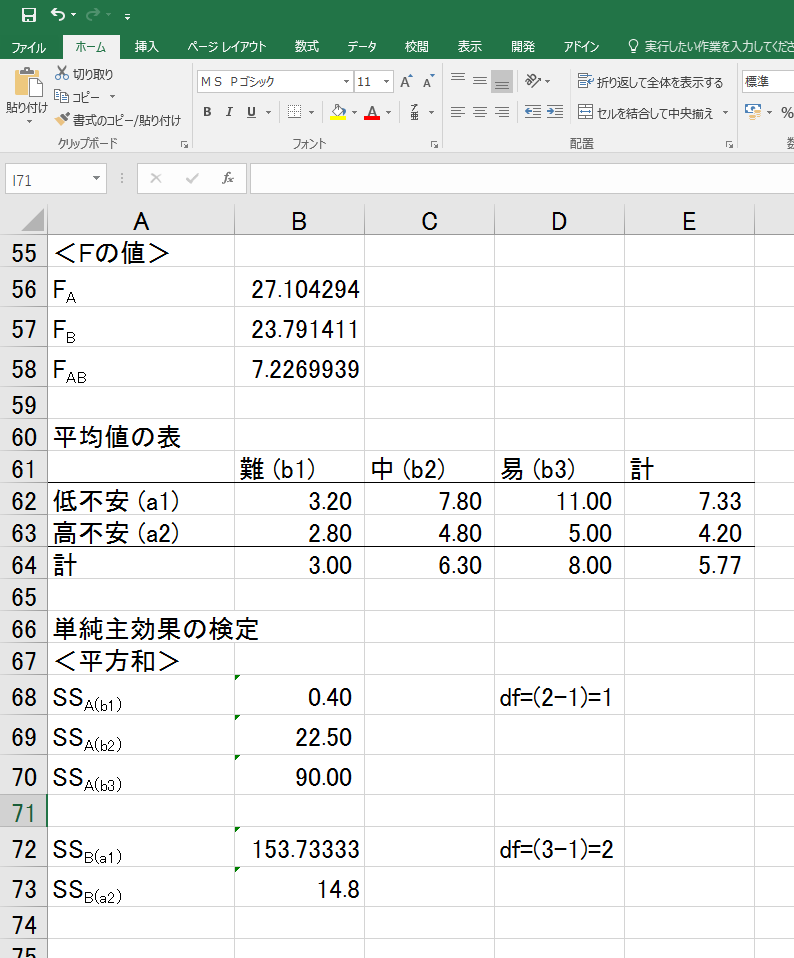Click the formula bar enter checkmark

[192, 178]
